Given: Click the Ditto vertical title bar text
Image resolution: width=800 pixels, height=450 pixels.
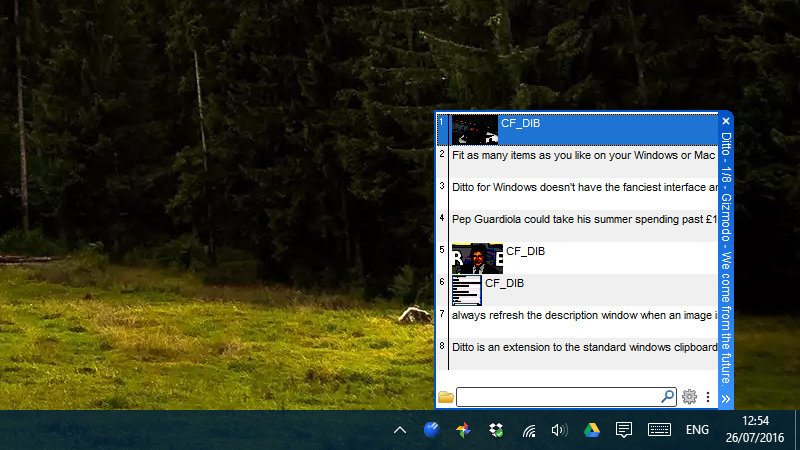Looking at the screenshot, I should [726, 259].
